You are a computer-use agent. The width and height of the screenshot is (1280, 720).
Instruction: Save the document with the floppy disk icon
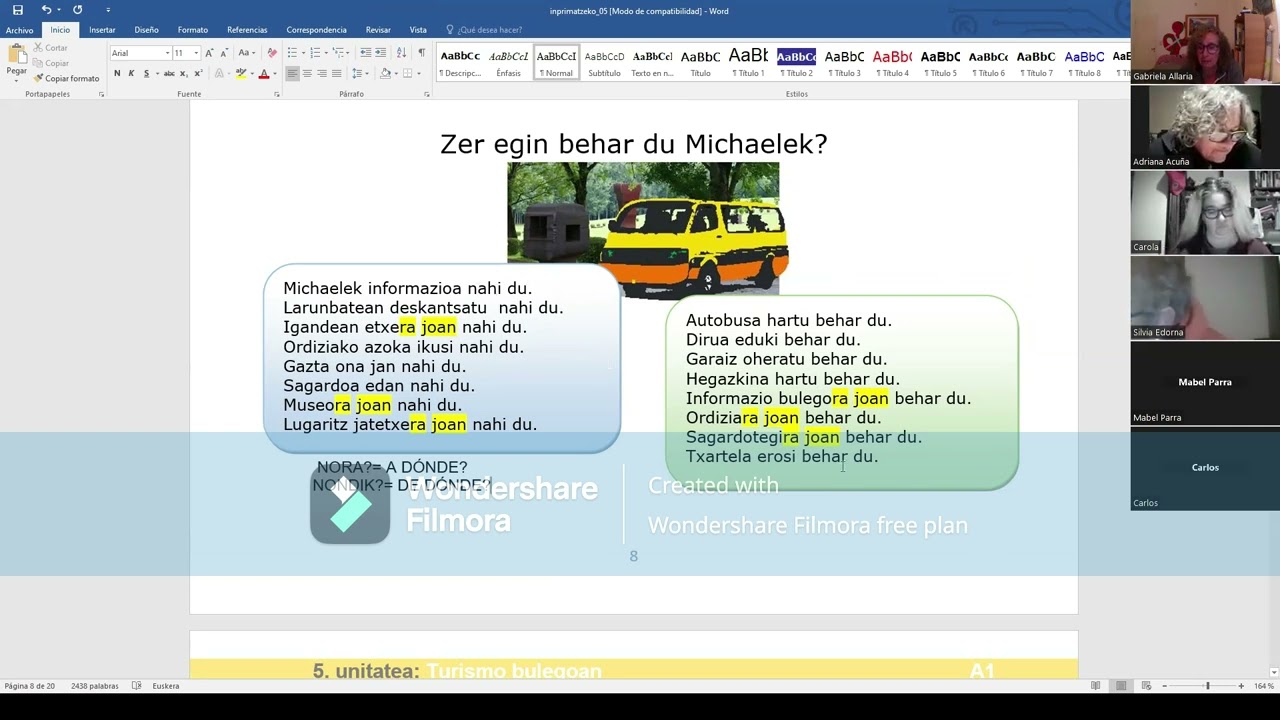[18, 10]
